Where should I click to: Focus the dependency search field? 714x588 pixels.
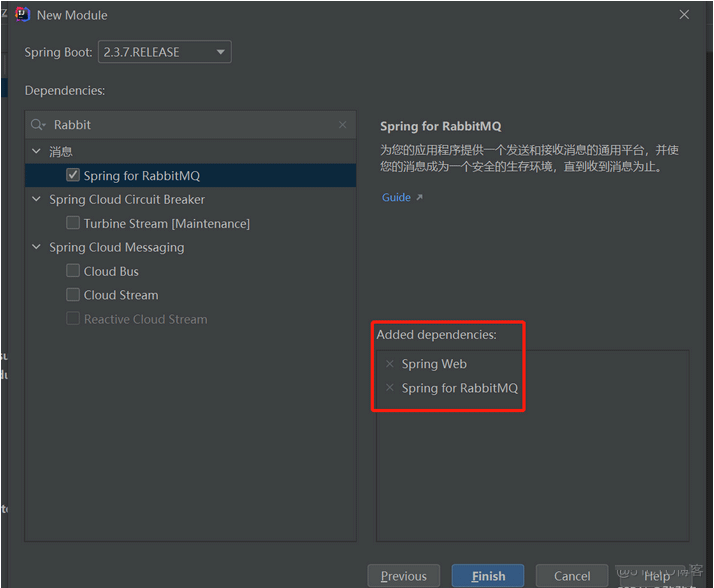190,125
